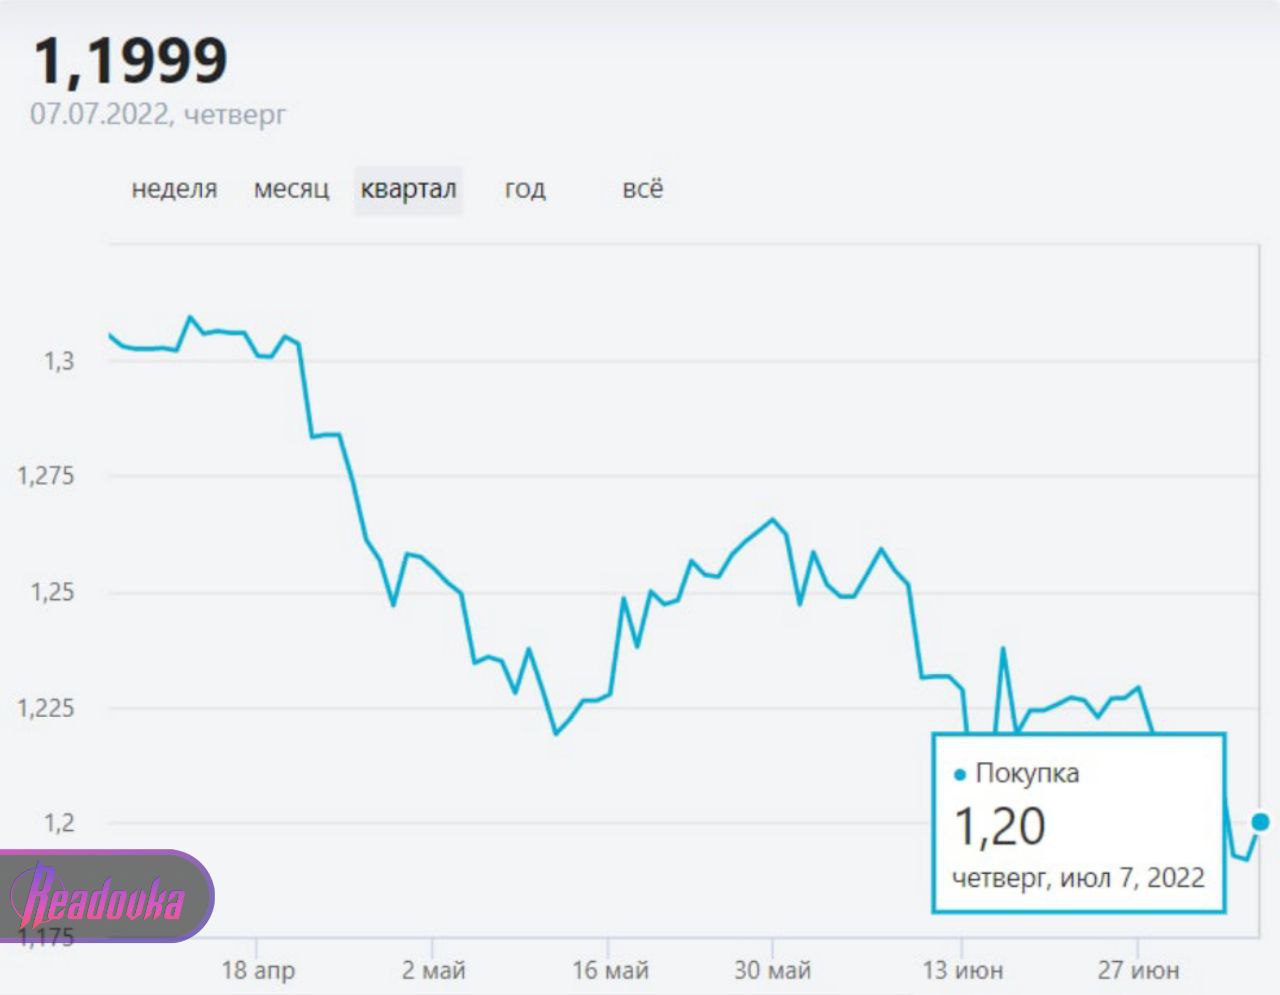
Task: Select the 'квартал' period tab
Action: point(409,190)
